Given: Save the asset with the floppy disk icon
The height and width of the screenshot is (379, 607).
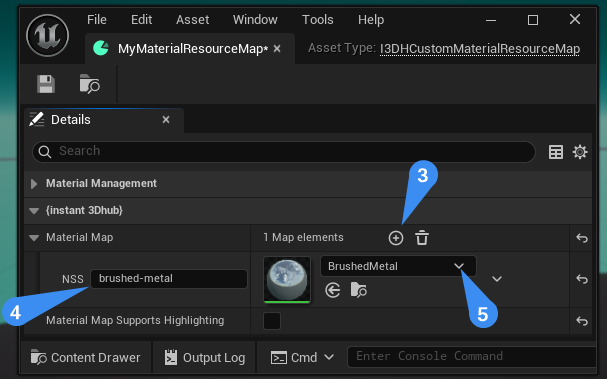Looking at the screenshot, I should point(46,84).
